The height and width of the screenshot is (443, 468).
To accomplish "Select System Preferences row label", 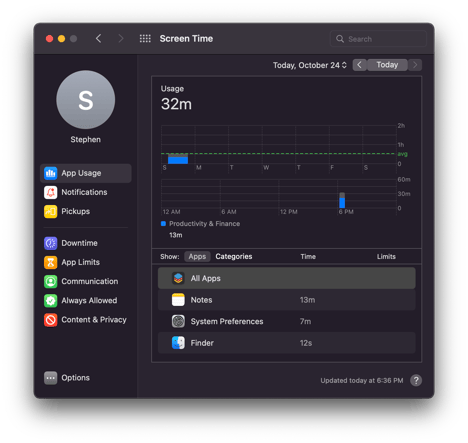I will pos(227,321).
